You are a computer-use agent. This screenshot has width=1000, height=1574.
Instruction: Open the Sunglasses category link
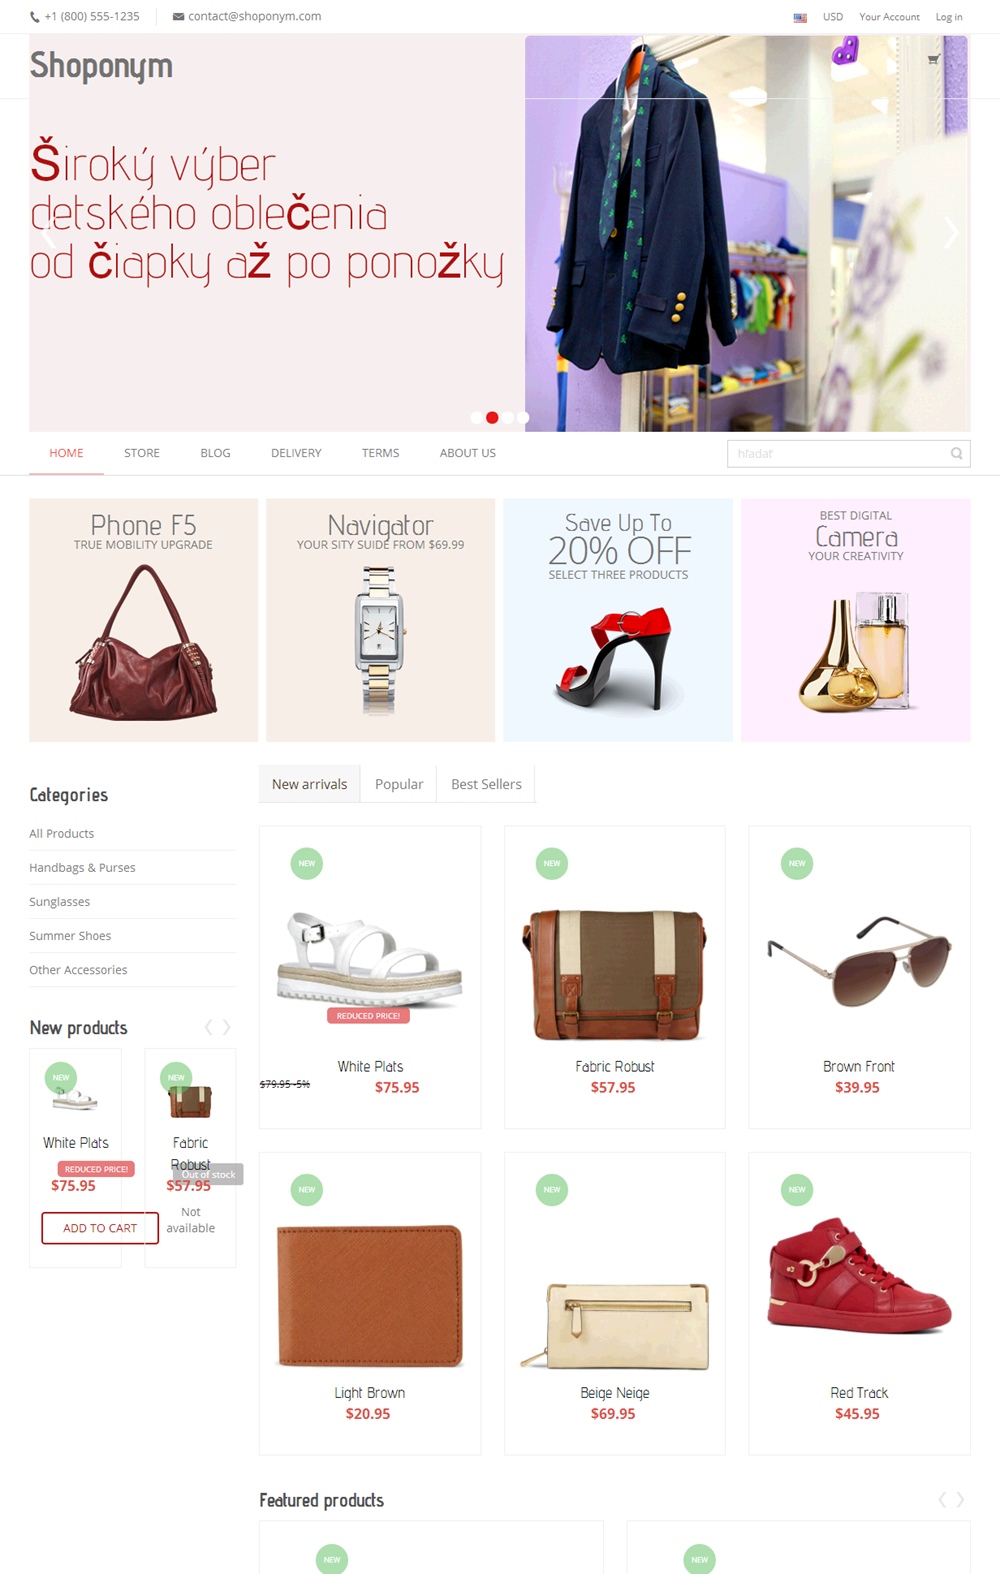click(x=60, y=902)
